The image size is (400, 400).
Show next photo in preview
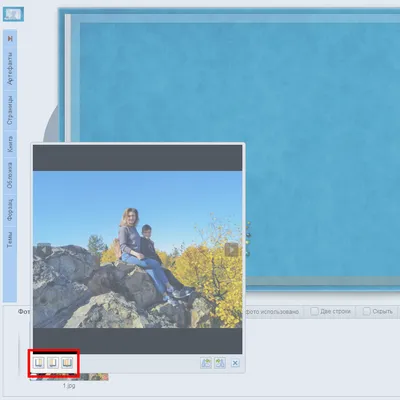click(x=232, y=250)
